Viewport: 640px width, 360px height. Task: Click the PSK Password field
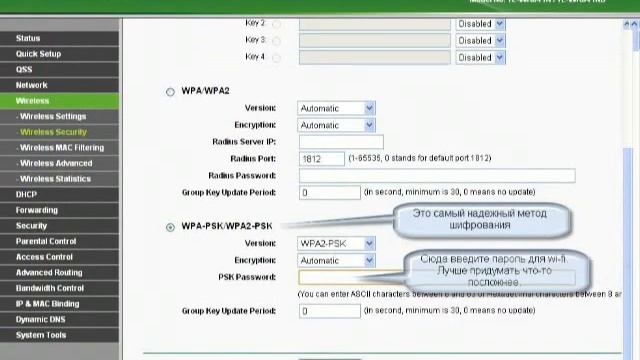[x=437, y=278]
